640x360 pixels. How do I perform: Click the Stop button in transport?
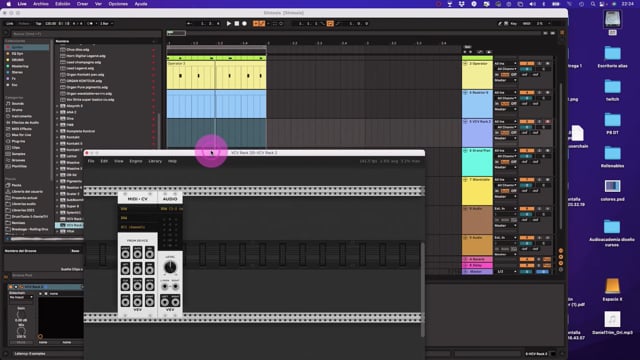pos(237,24)
